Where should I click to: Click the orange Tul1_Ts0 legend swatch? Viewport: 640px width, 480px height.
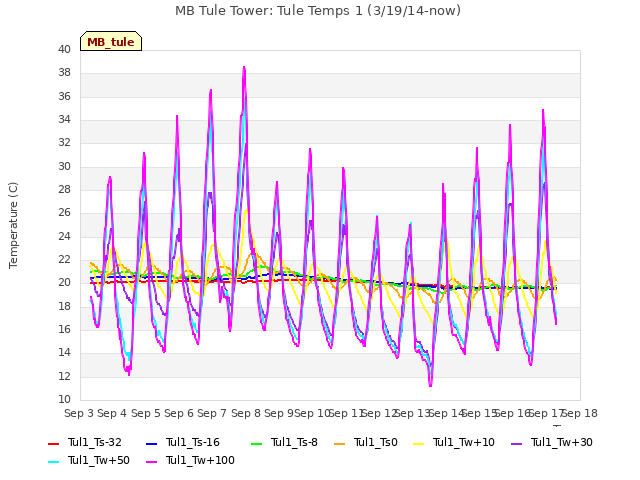coord(340,443)
